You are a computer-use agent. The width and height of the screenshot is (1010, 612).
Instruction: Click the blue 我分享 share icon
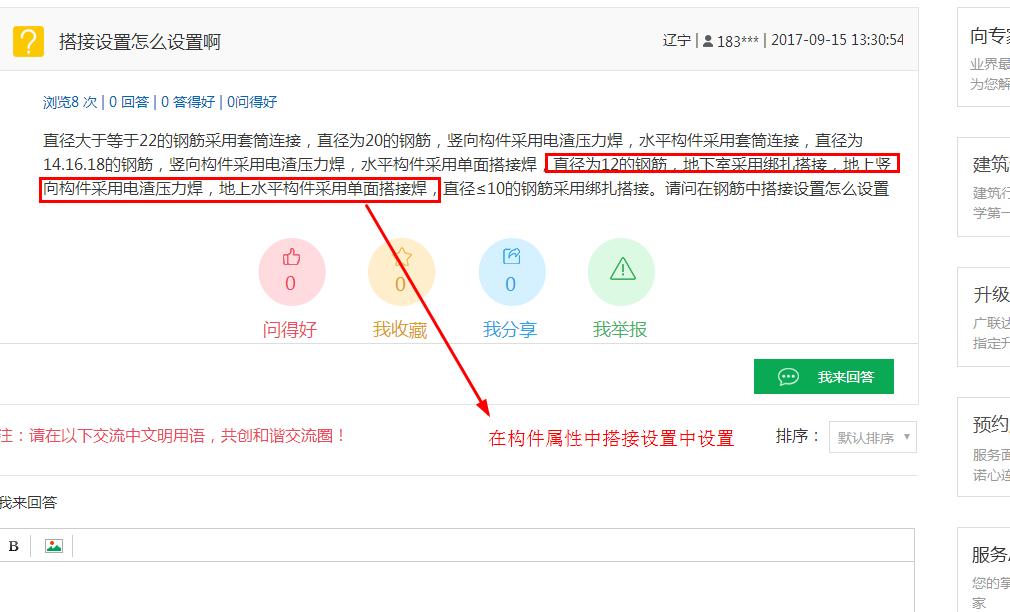coord(511,272)
